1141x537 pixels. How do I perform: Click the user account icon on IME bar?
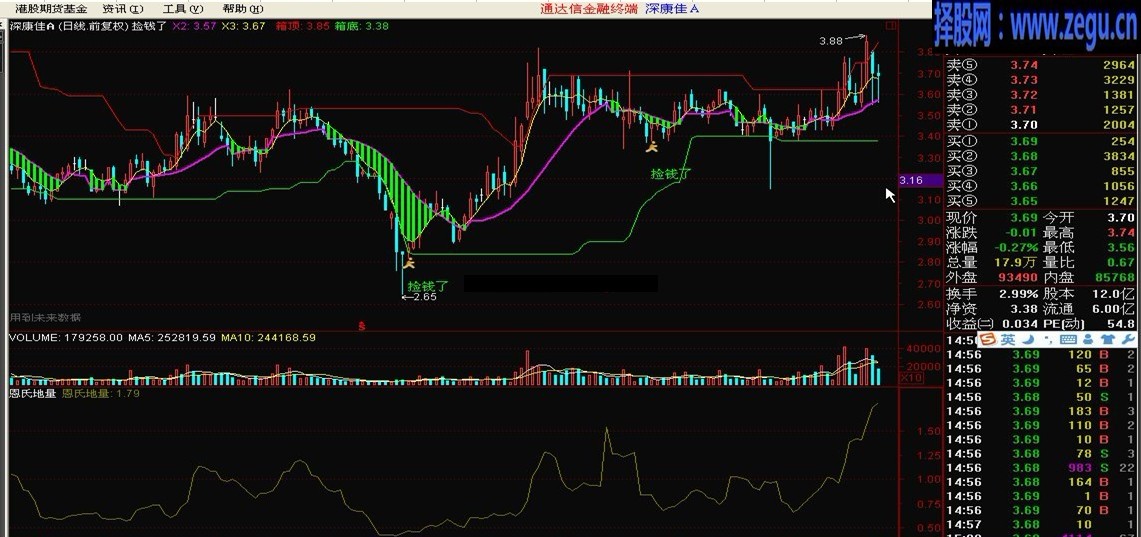click(1088, 340)
